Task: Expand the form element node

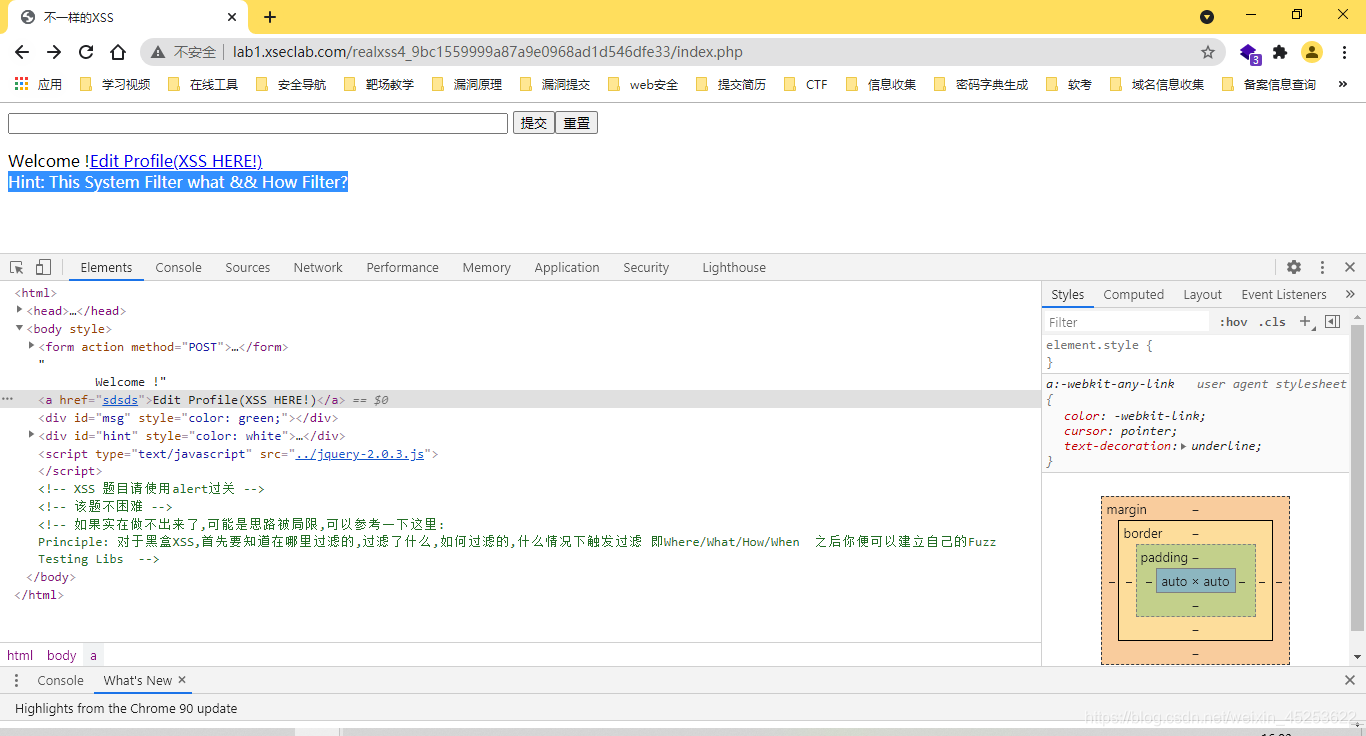Action: point(32,346)
